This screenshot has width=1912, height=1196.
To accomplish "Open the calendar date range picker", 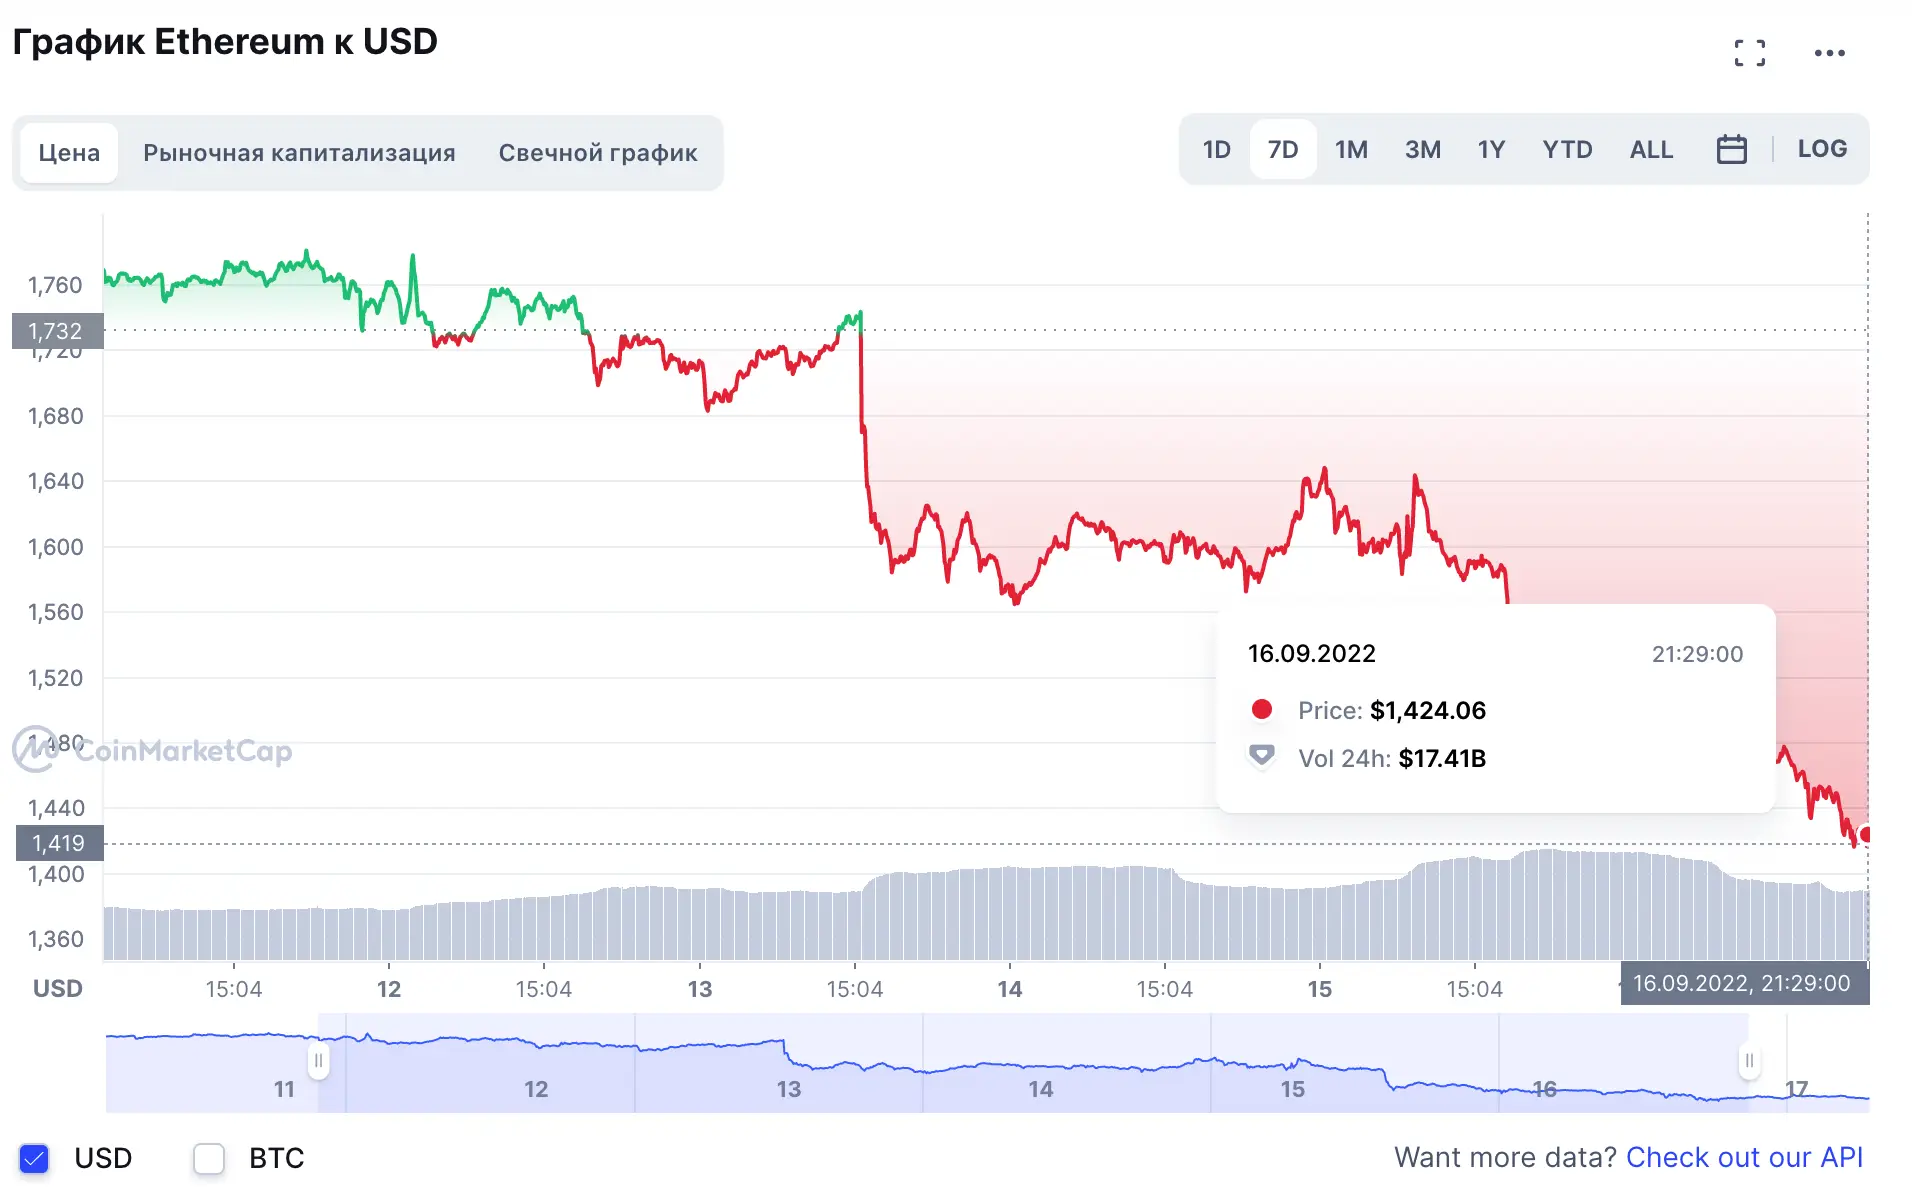I will [x=1731, y=150].
